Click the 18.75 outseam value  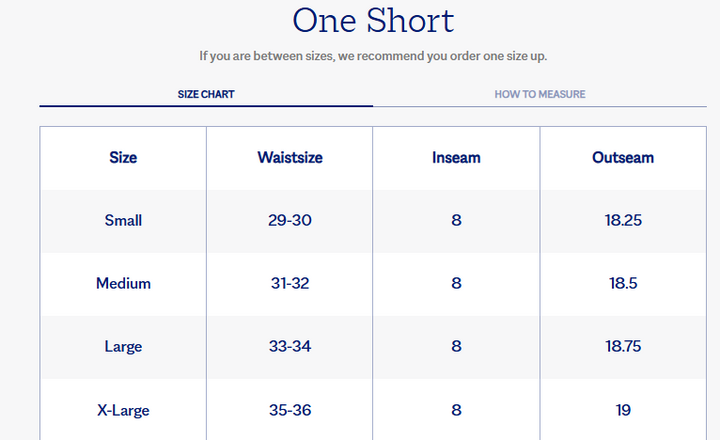click(x=623, y=347)
